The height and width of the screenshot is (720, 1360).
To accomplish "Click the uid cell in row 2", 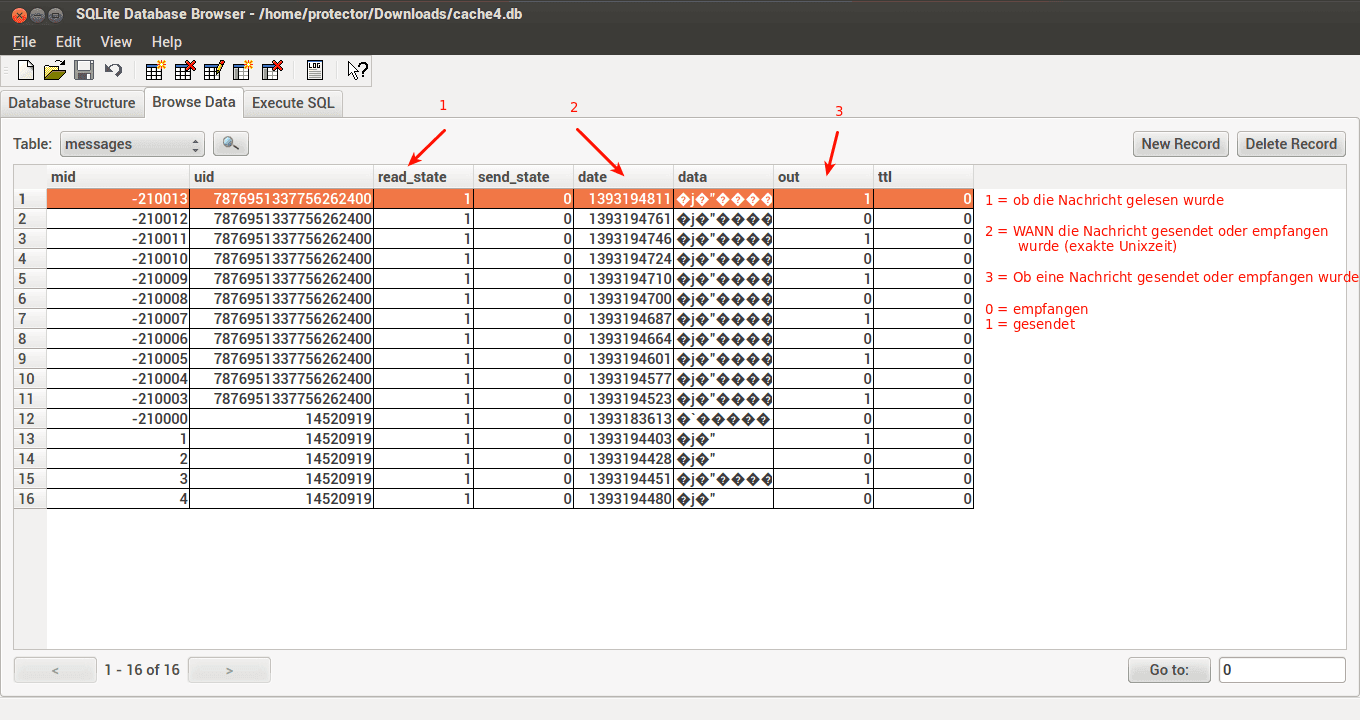I will pyautogui.click(x=282, y=219).
